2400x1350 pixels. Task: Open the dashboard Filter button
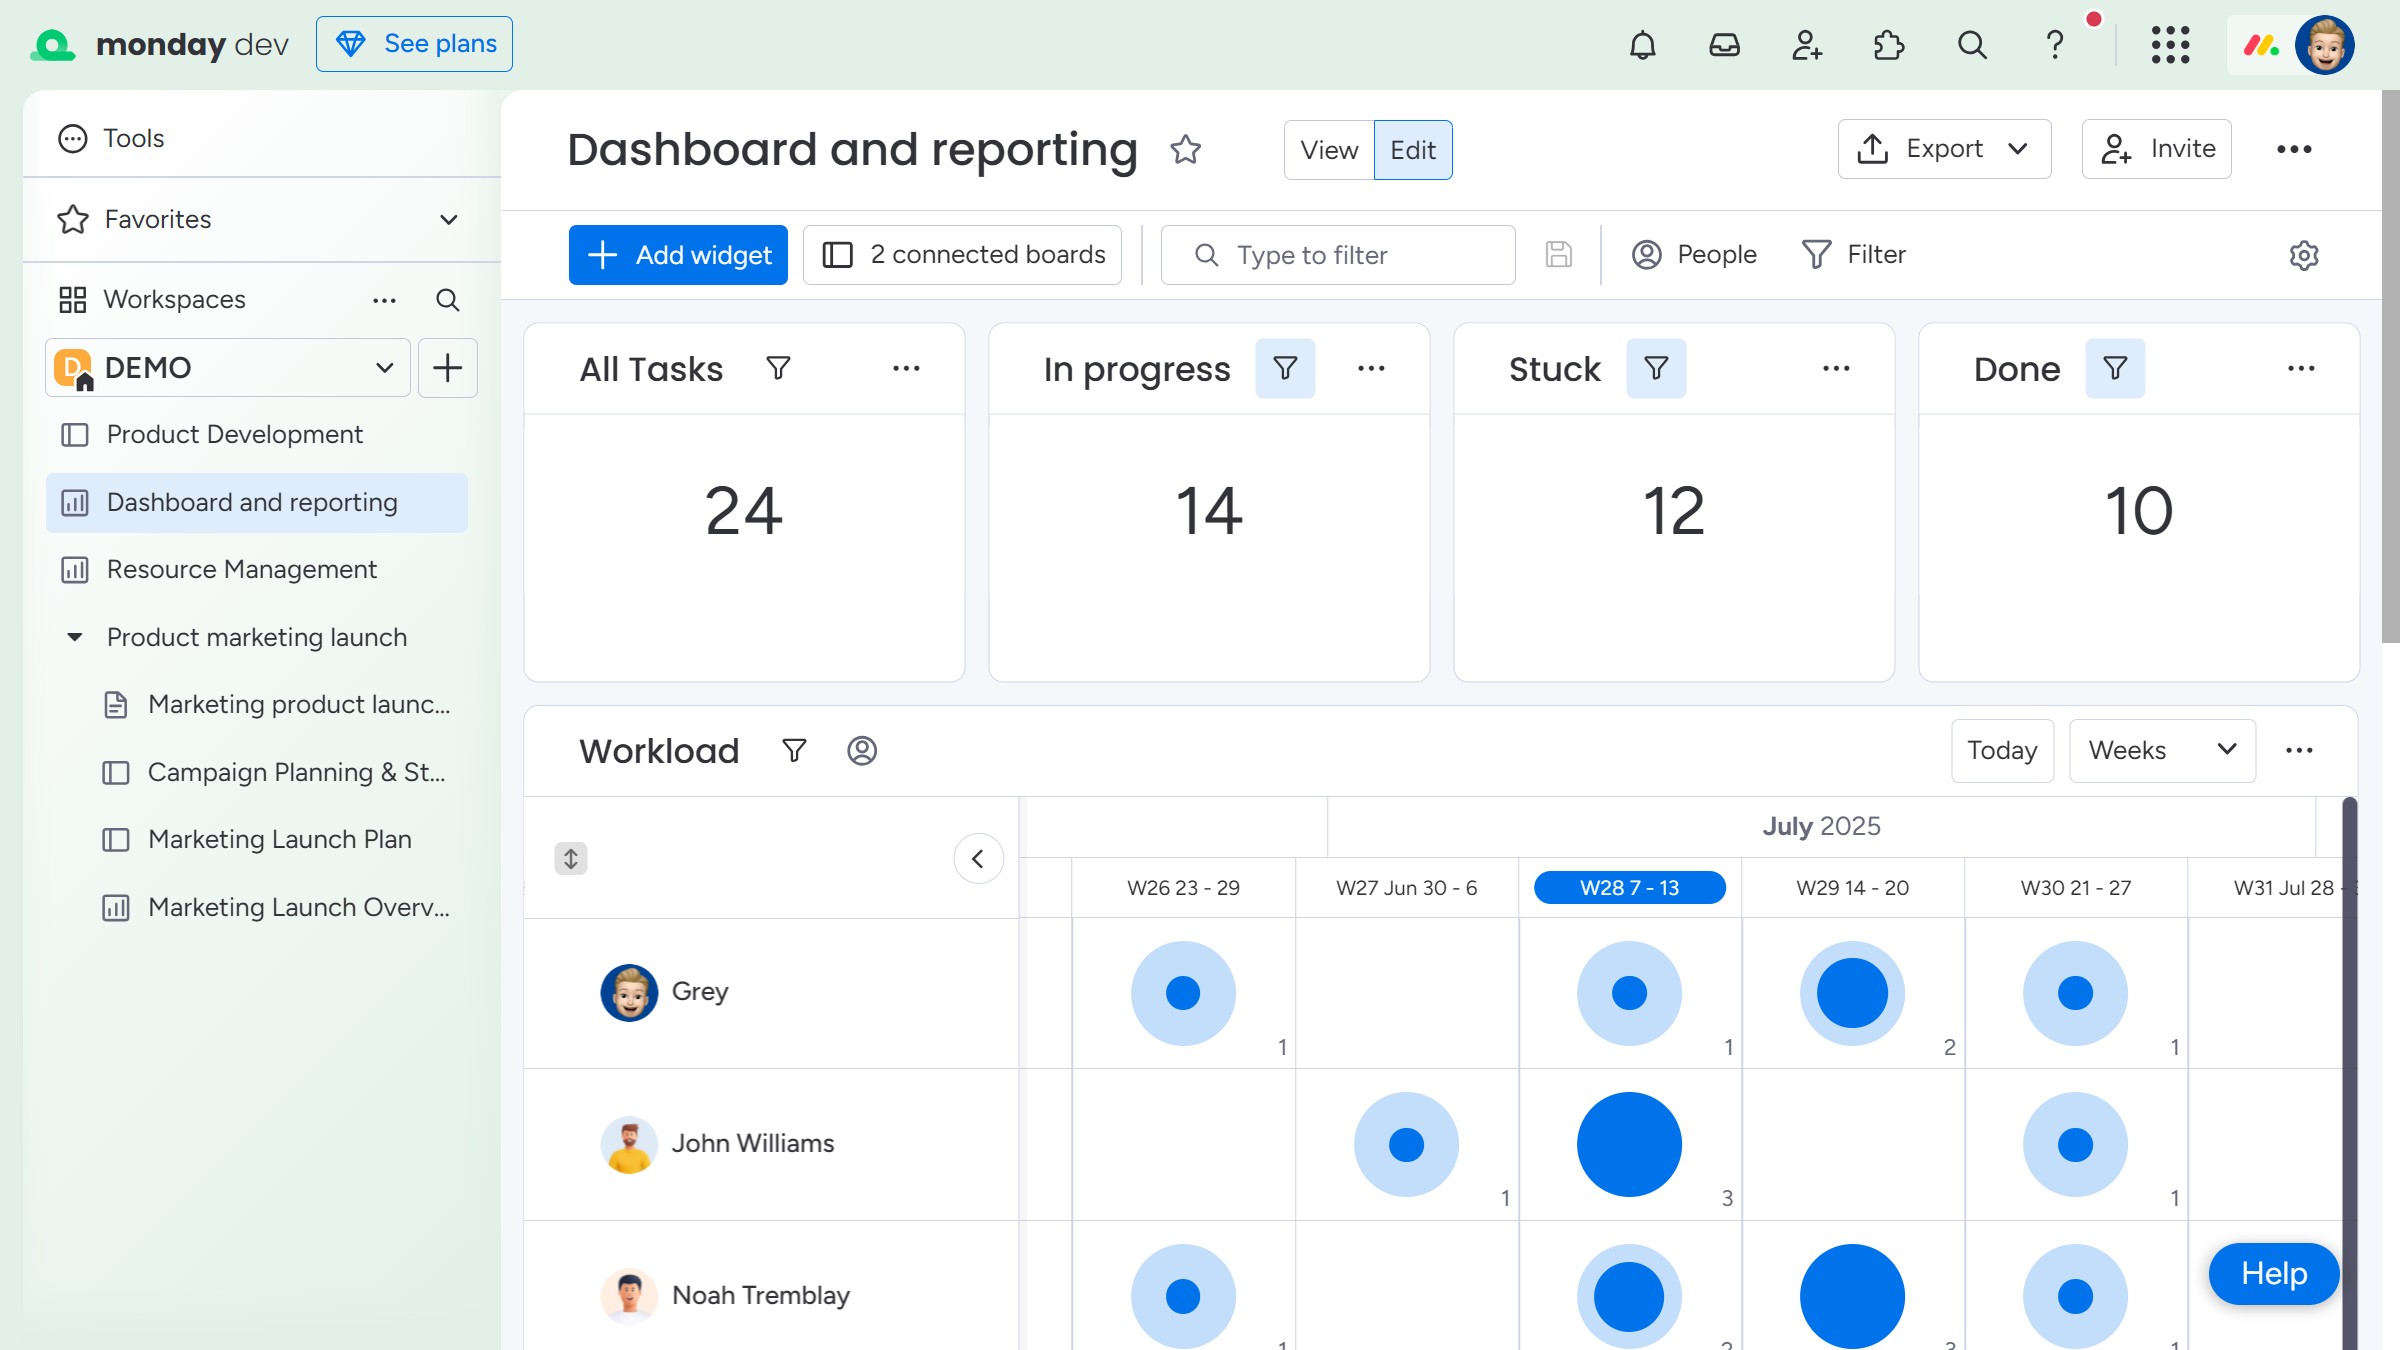click(1855, 255)
